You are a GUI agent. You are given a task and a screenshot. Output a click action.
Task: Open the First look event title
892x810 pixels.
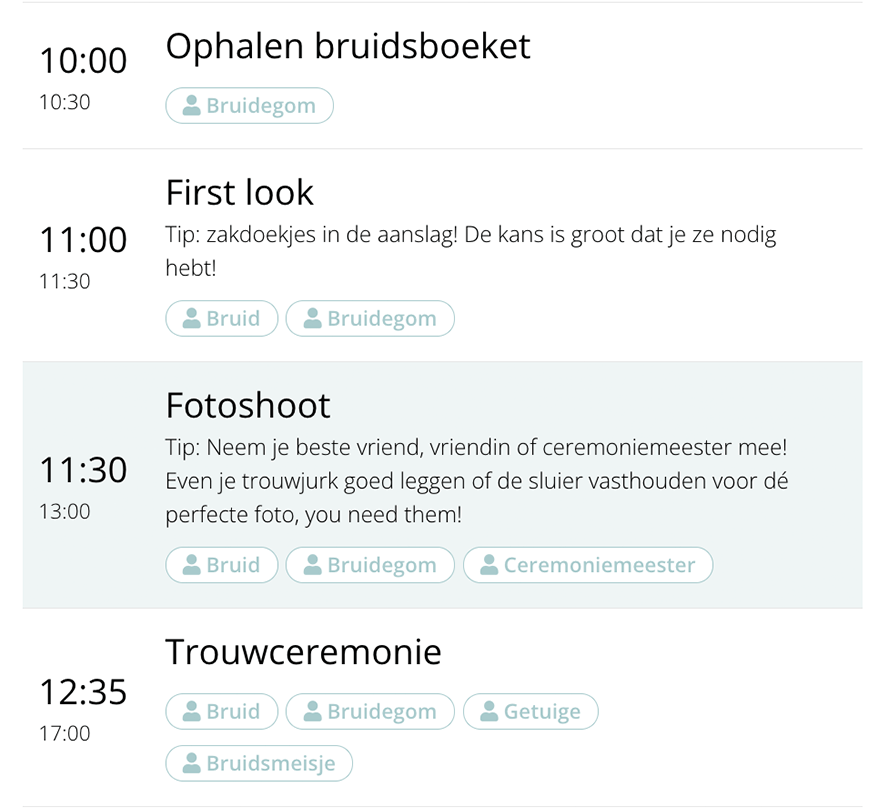click(239, 192)
